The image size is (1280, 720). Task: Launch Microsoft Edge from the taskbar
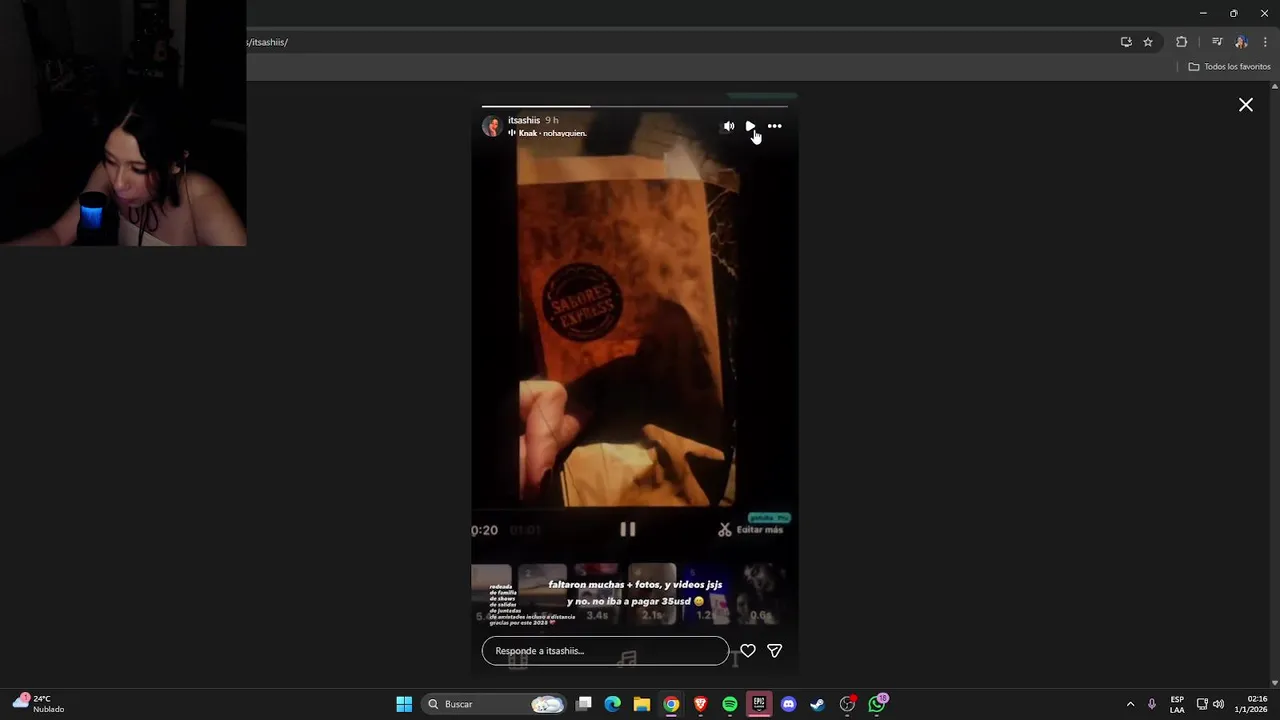613,704
